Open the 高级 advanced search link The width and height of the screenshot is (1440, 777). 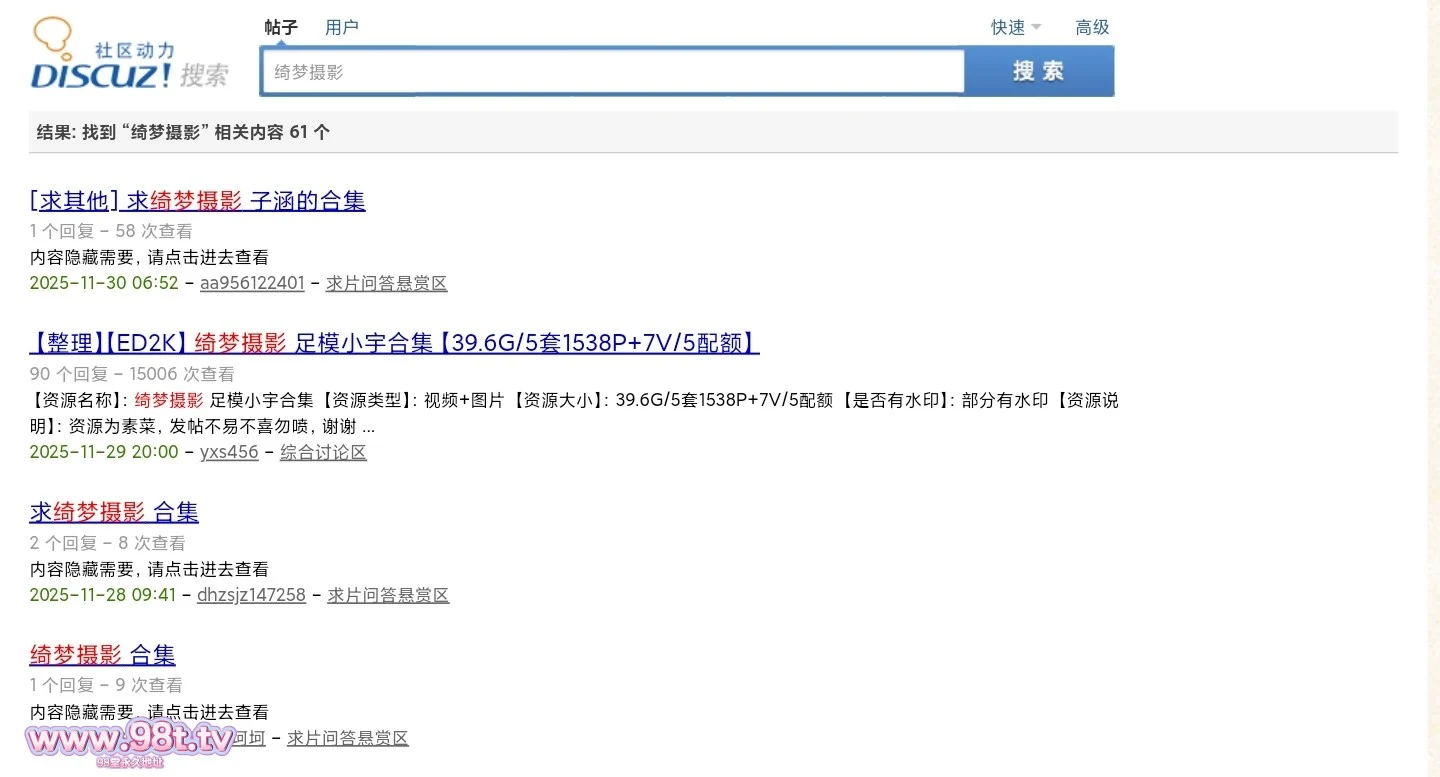[1092, 27]
